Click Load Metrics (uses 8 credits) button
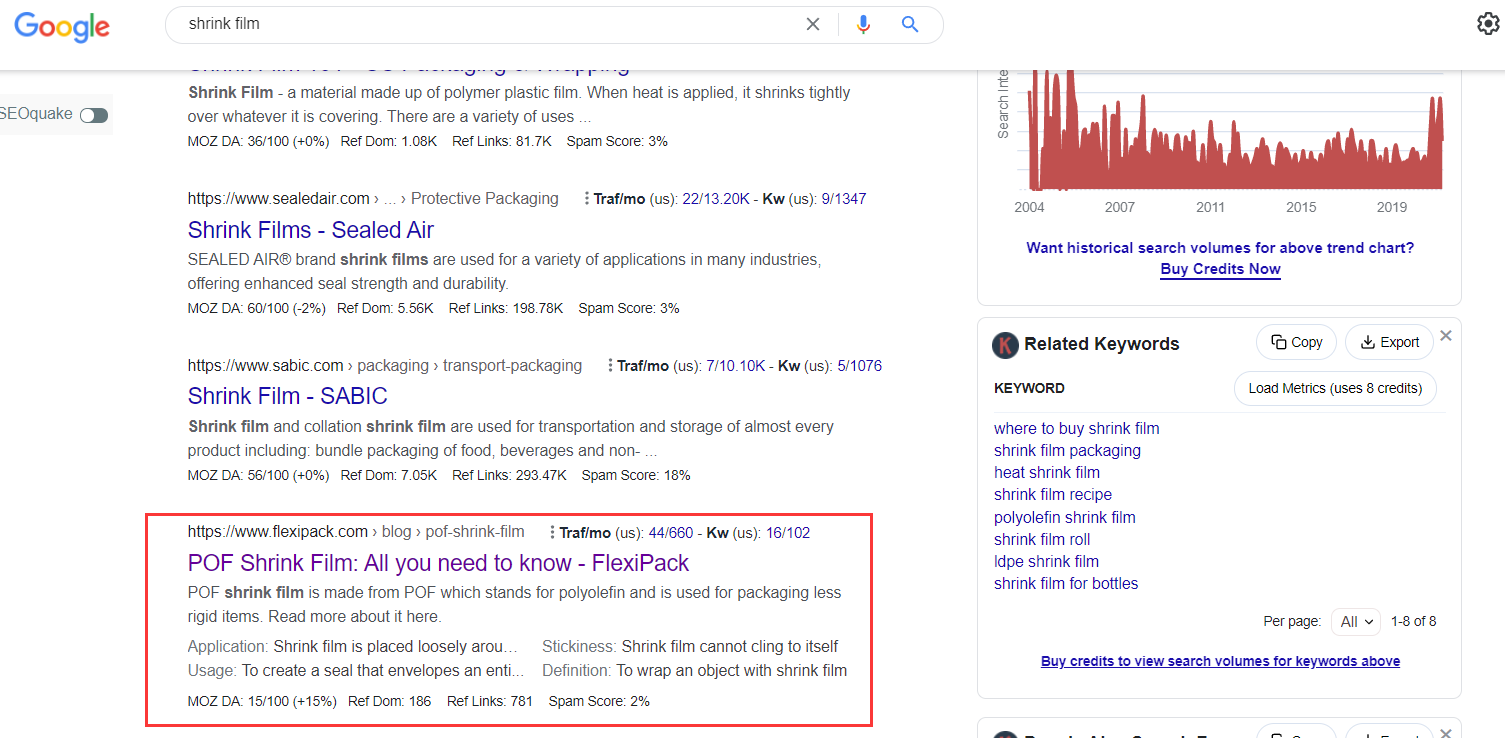This screenshot has width=1505, height=738. click(x=1335, y=388)
